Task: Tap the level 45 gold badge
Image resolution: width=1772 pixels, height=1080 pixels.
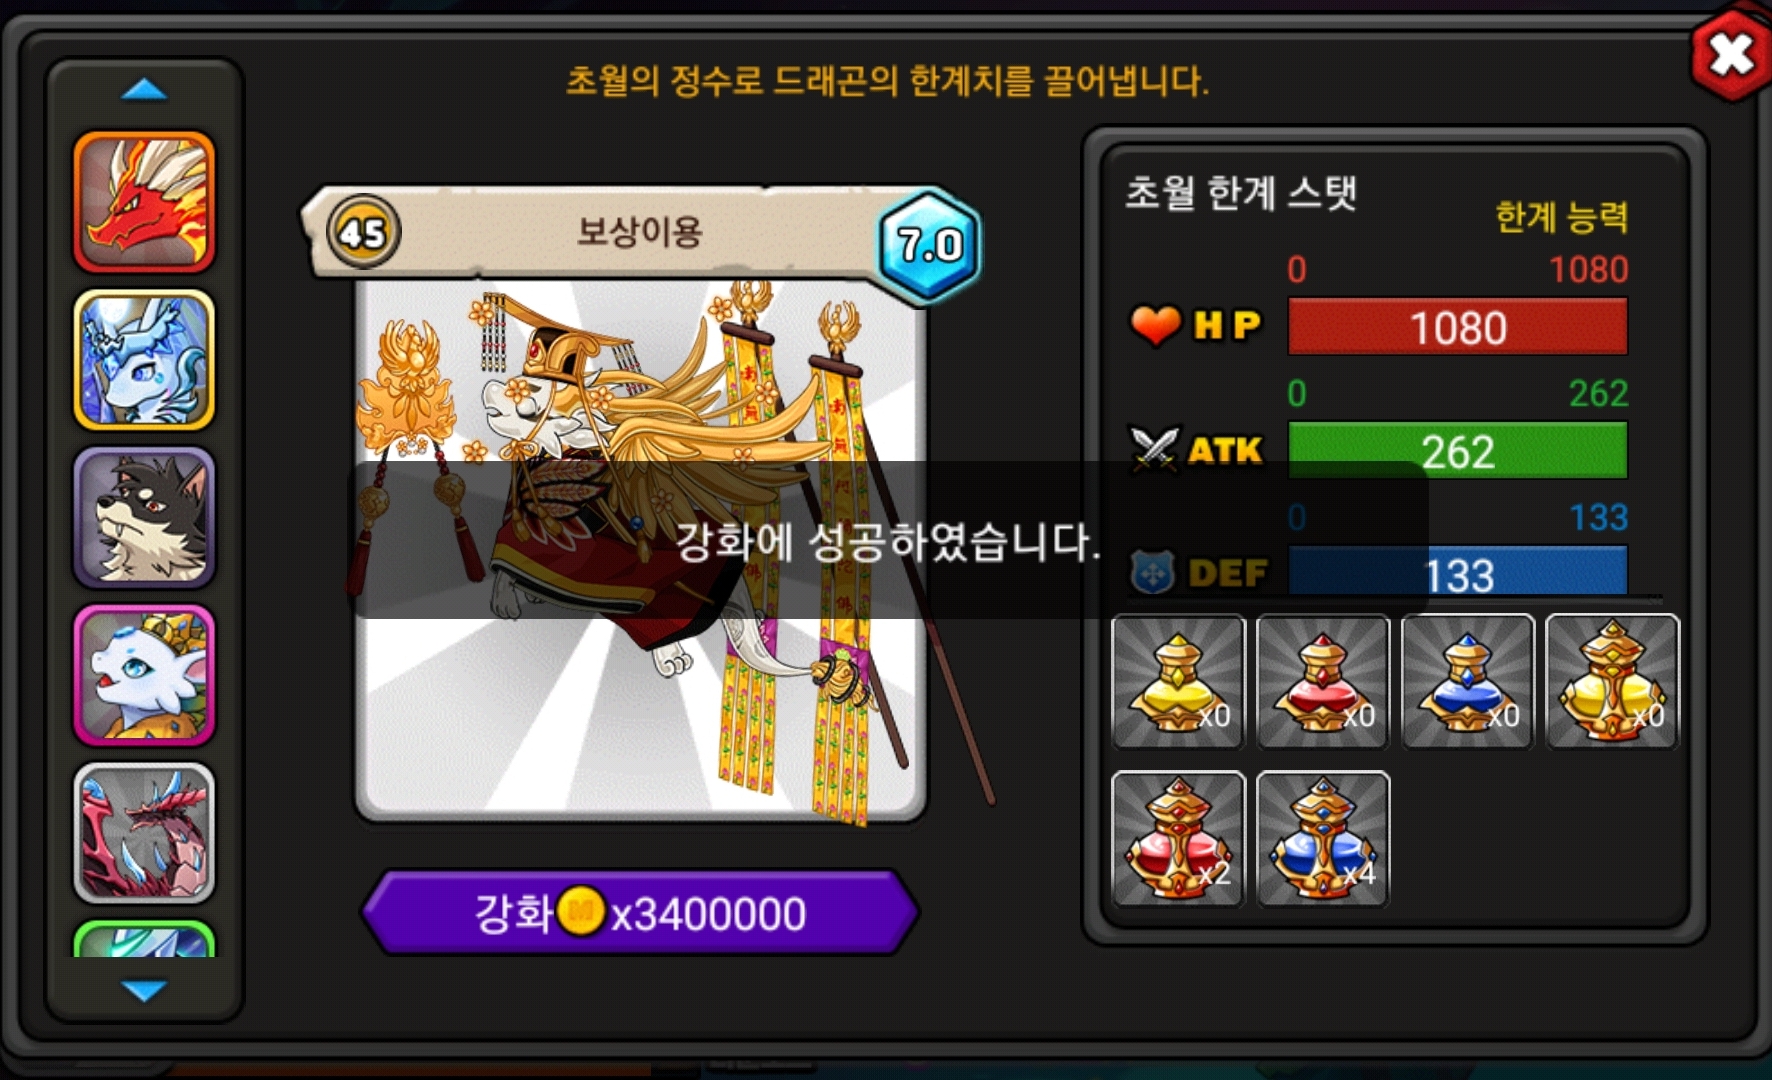Action: click(363, 232)
